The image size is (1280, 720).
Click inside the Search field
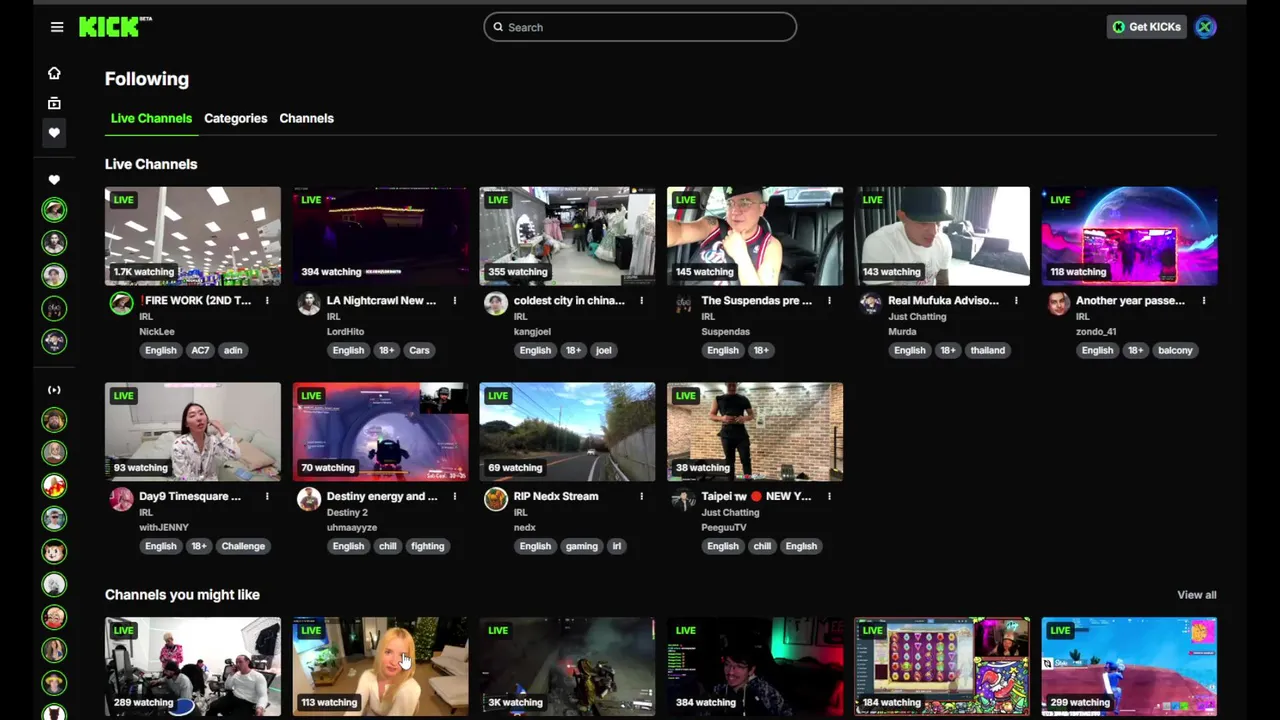[x=640, y=27]
